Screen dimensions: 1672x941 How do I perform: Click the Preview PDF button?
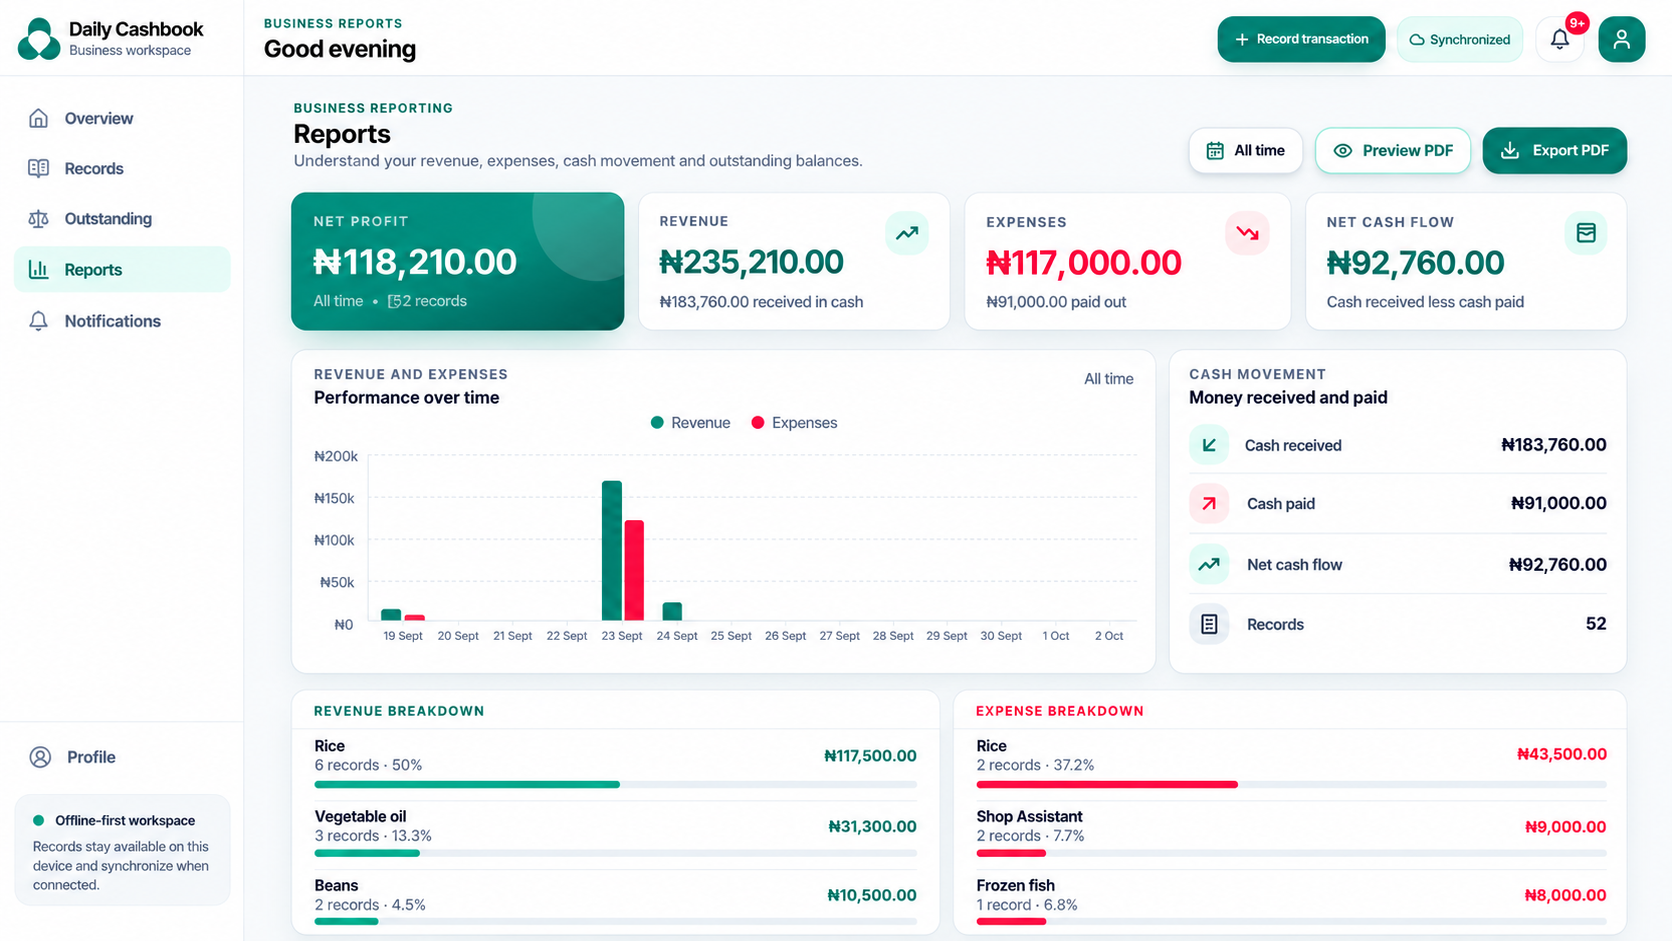(x=1393, y=150)
